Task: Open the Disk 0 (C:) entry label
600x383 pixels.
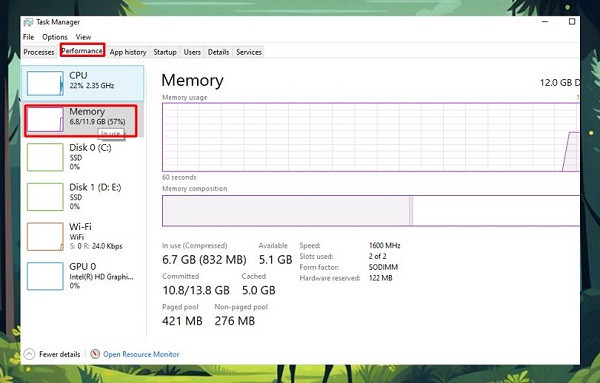Action: 90,147
